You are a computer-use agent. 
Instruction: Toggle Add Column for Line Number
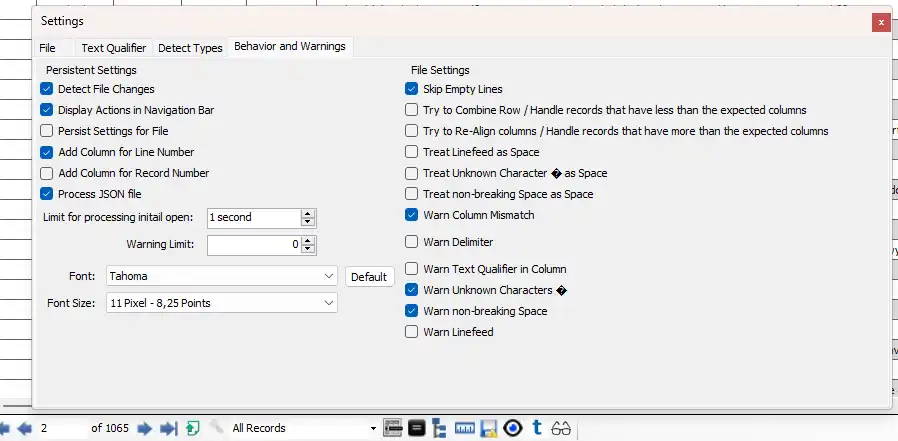click(46, 152)
